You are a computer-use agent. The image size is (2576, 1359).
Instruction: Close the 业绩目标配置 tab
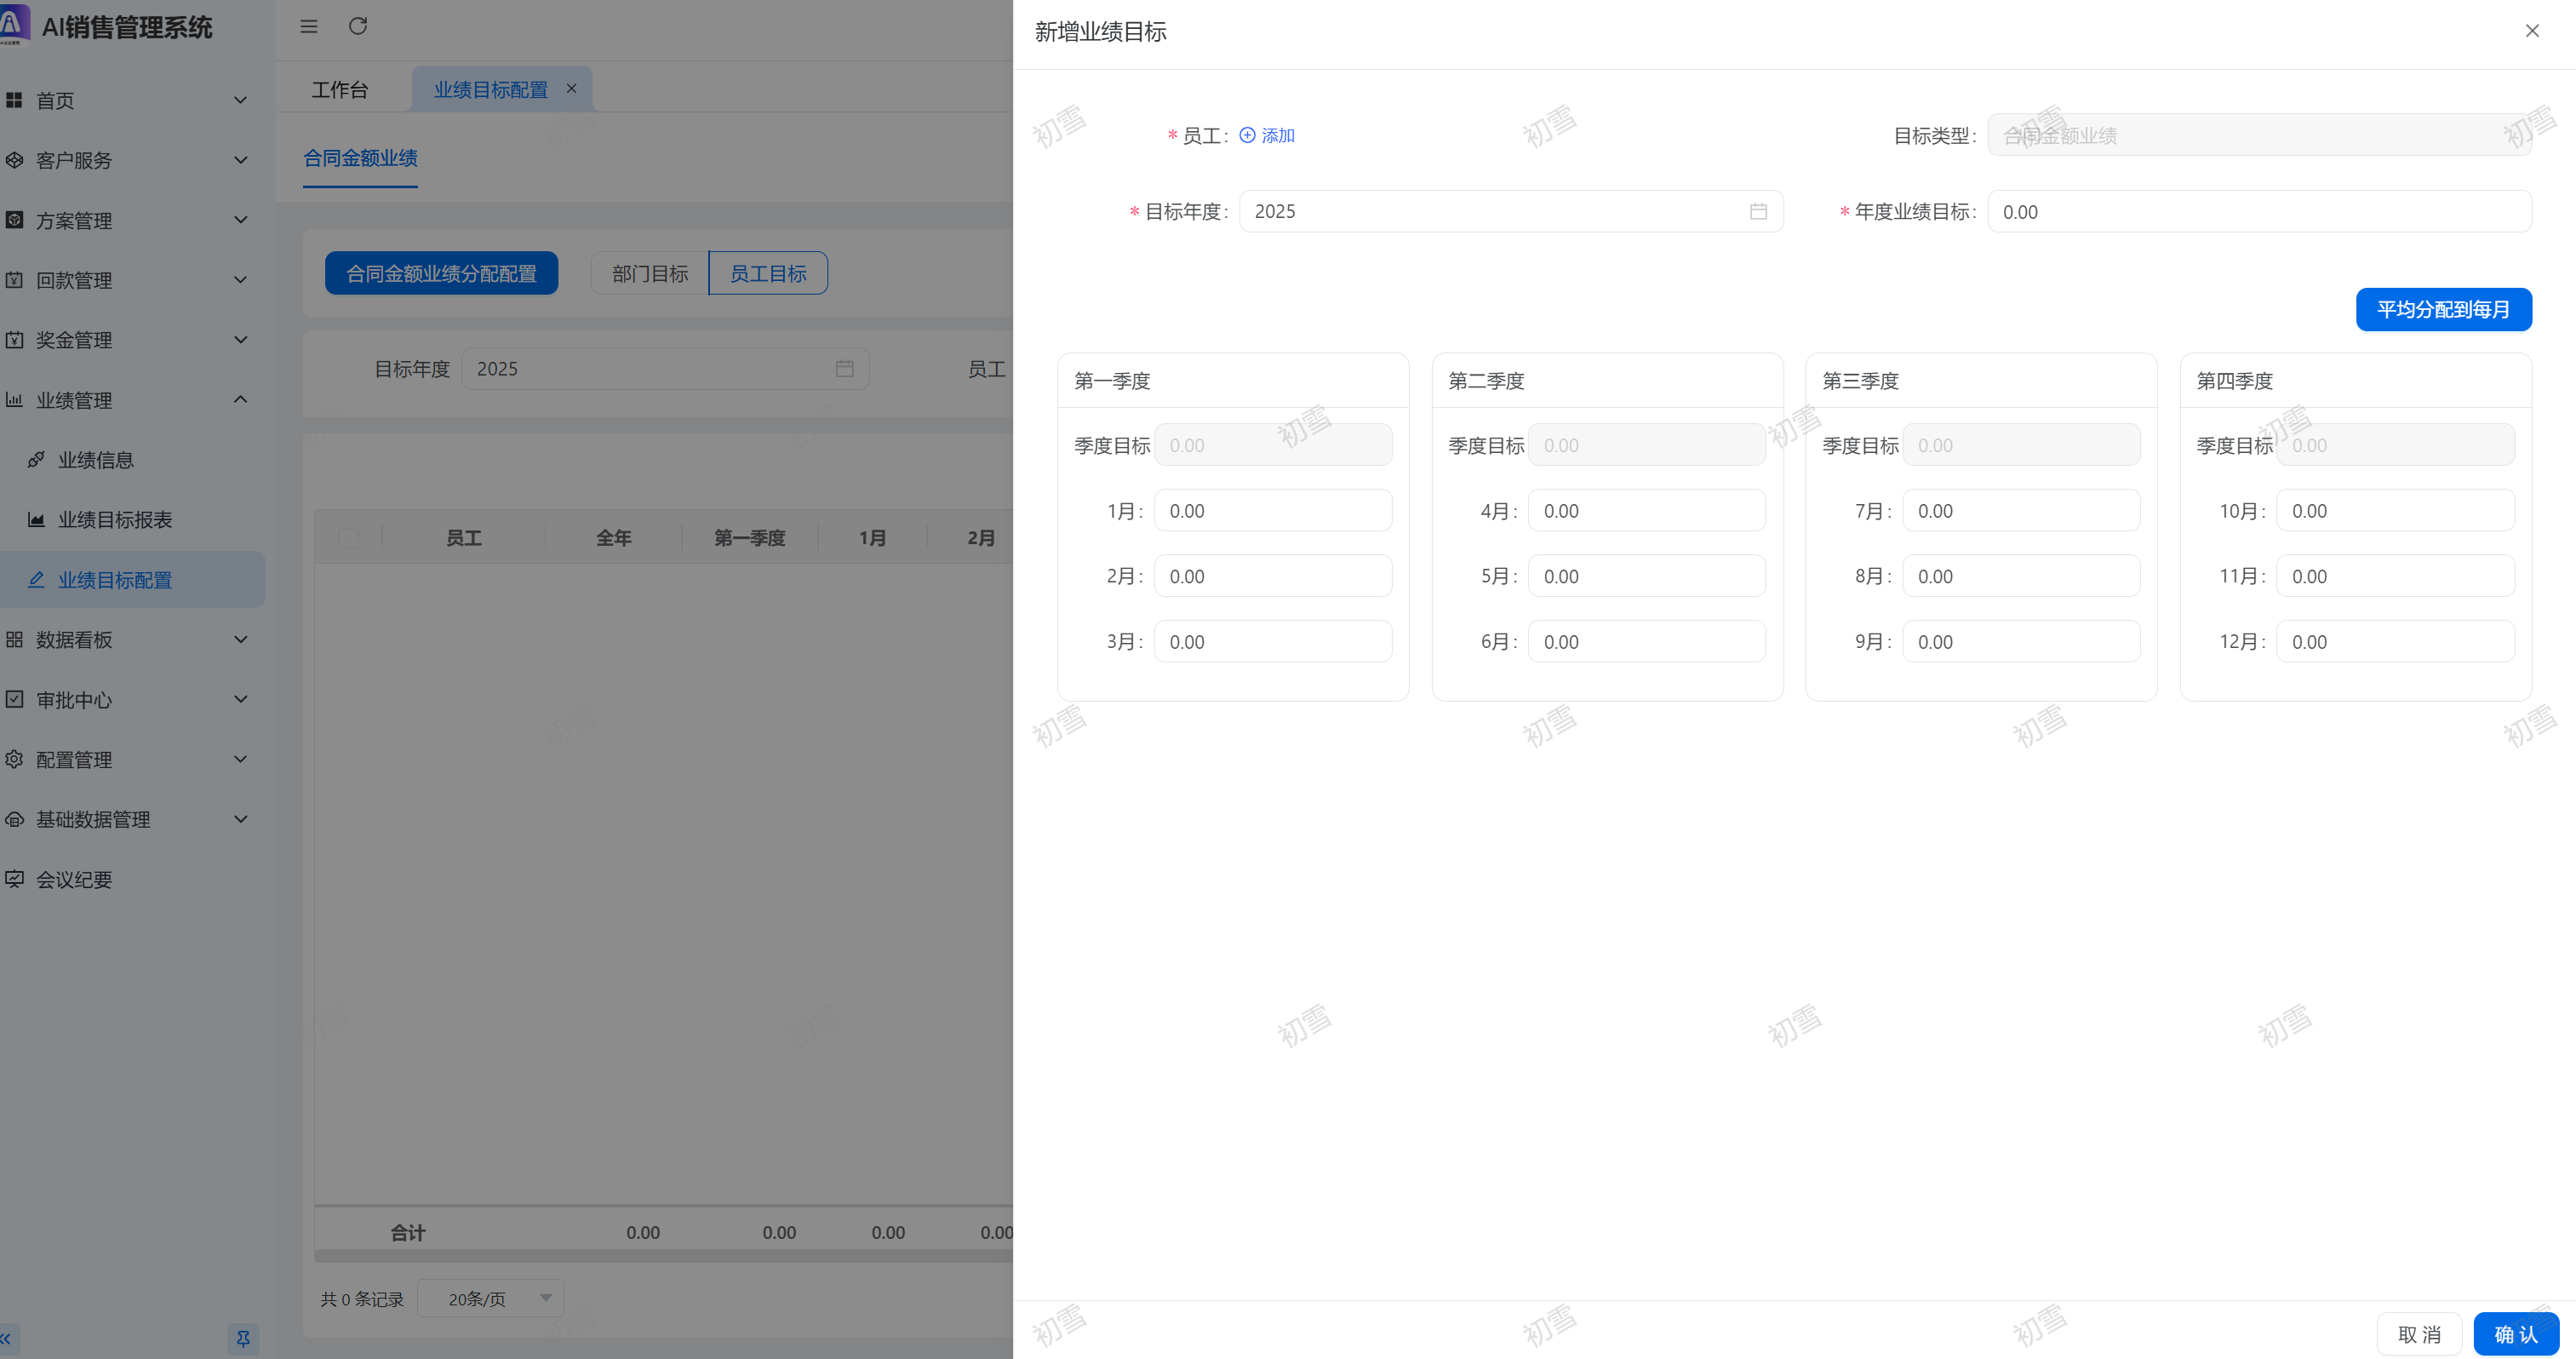571,88
